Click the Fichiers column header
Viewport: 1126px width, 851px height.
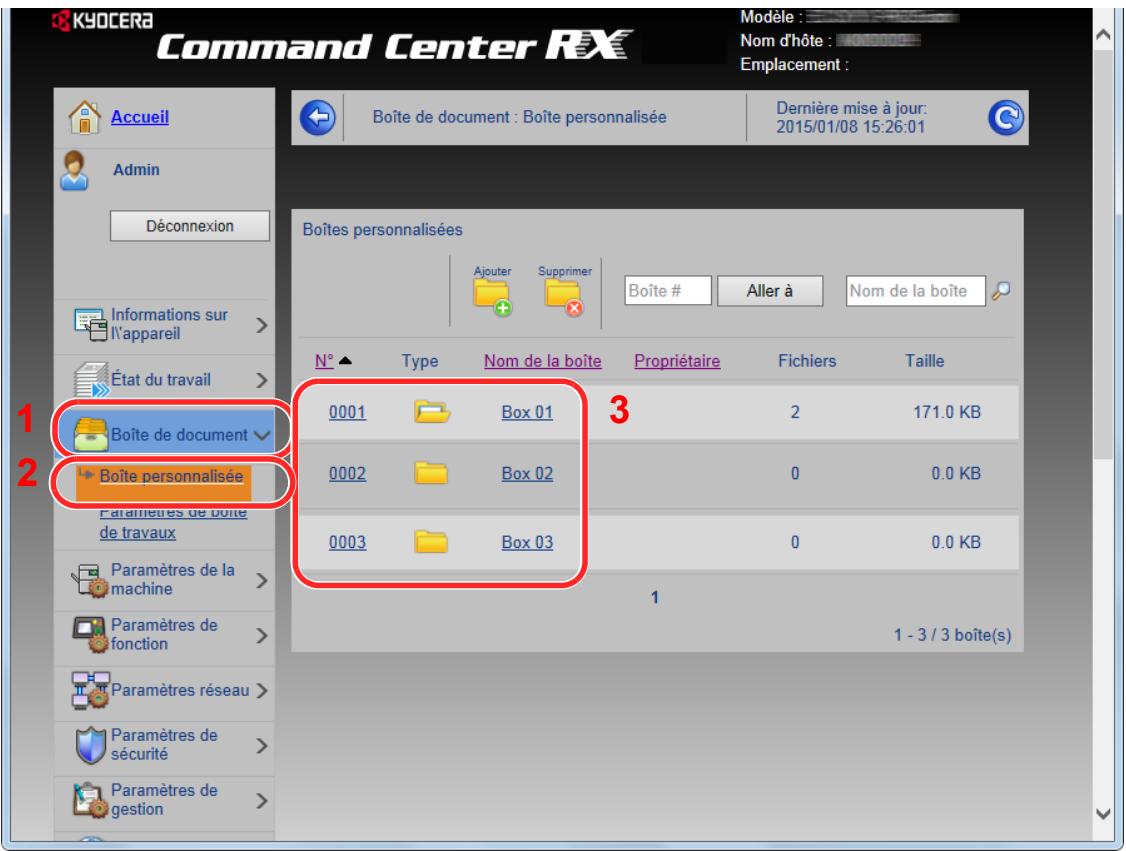807,361
